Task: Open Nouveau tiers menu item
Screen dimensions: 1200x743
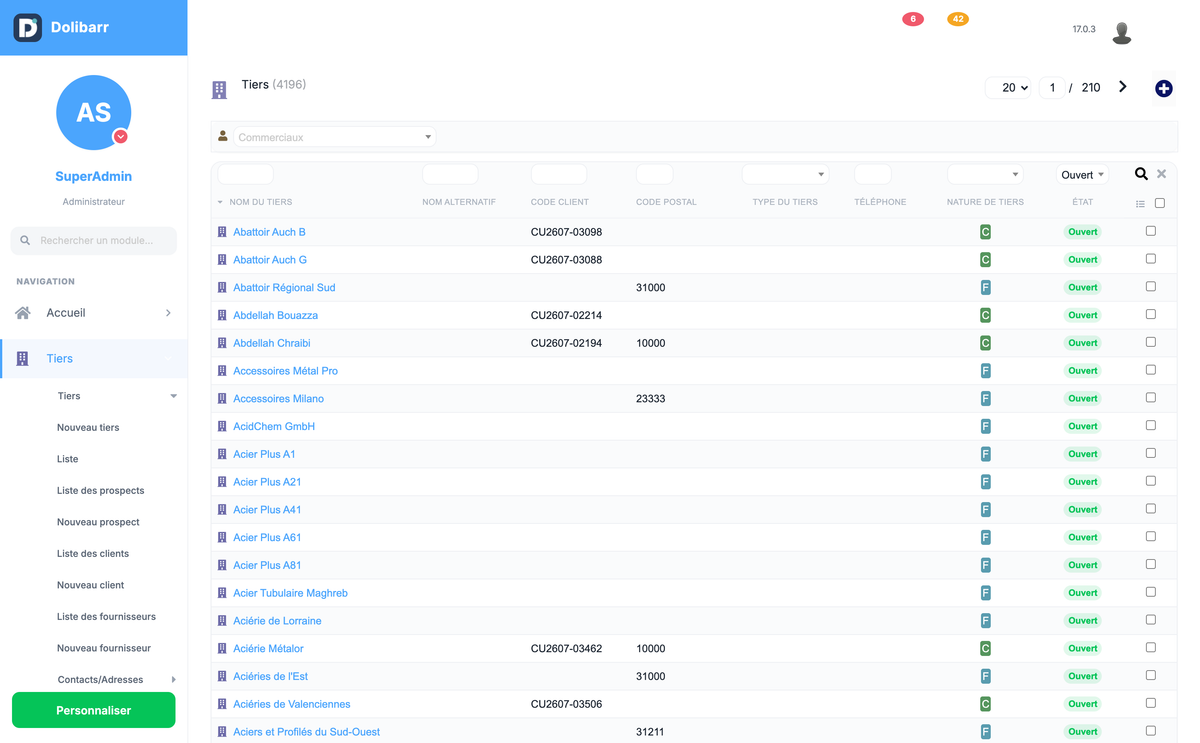Action: pos(88,428)
